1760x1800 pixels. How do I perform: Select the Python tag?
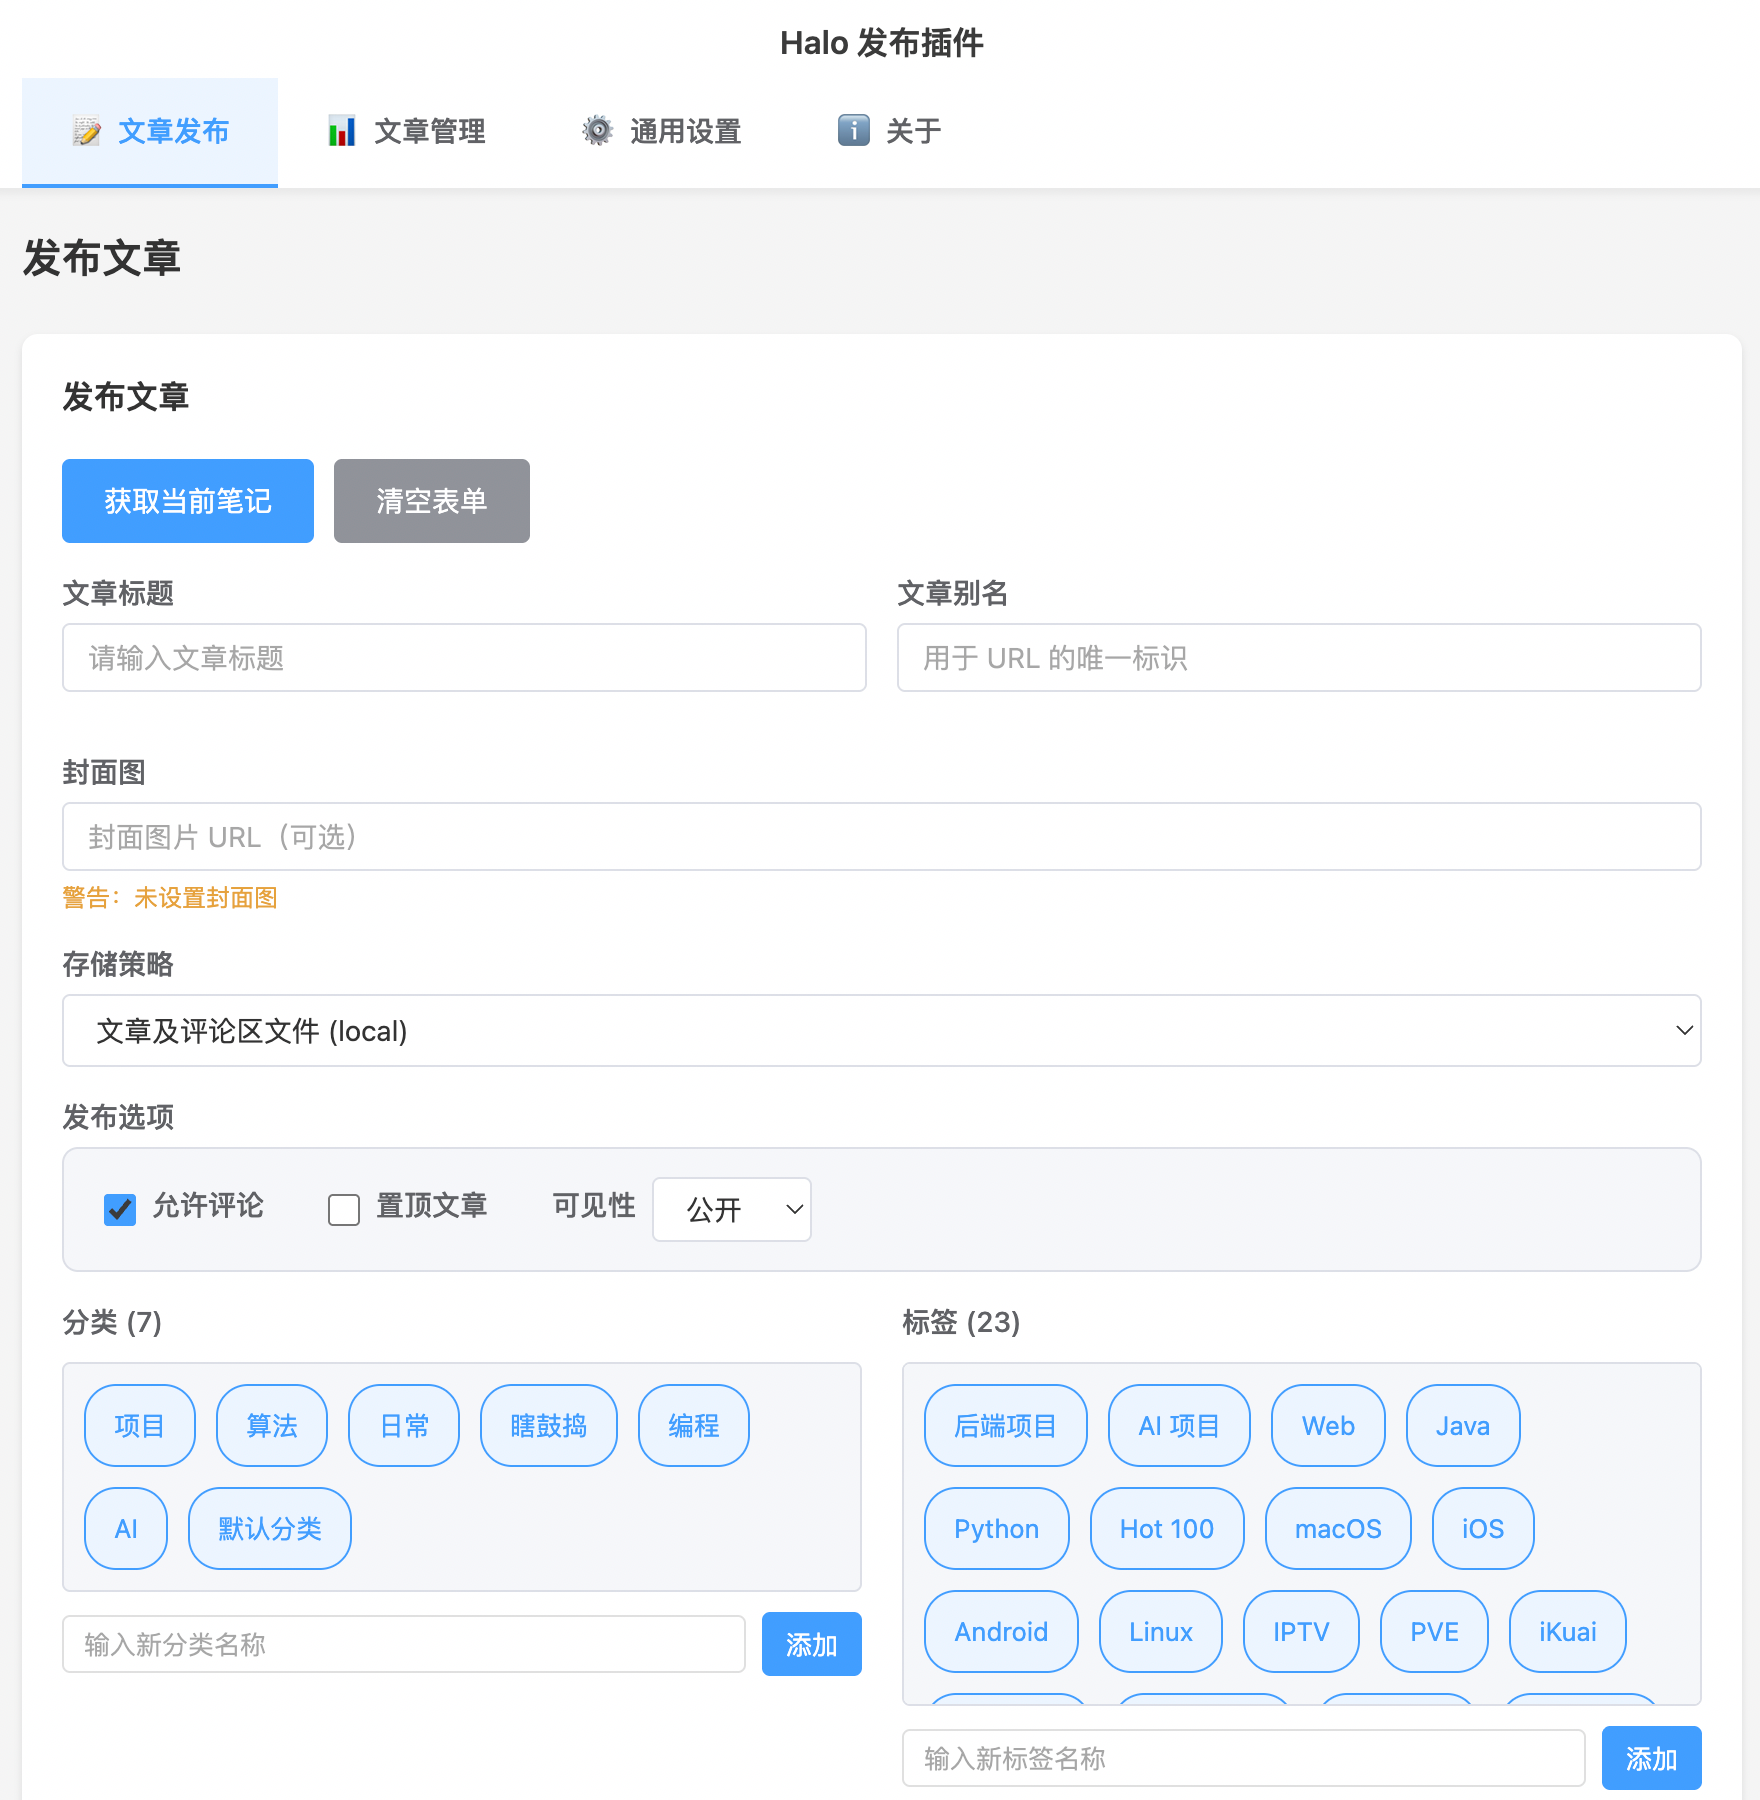(997, 1529)
